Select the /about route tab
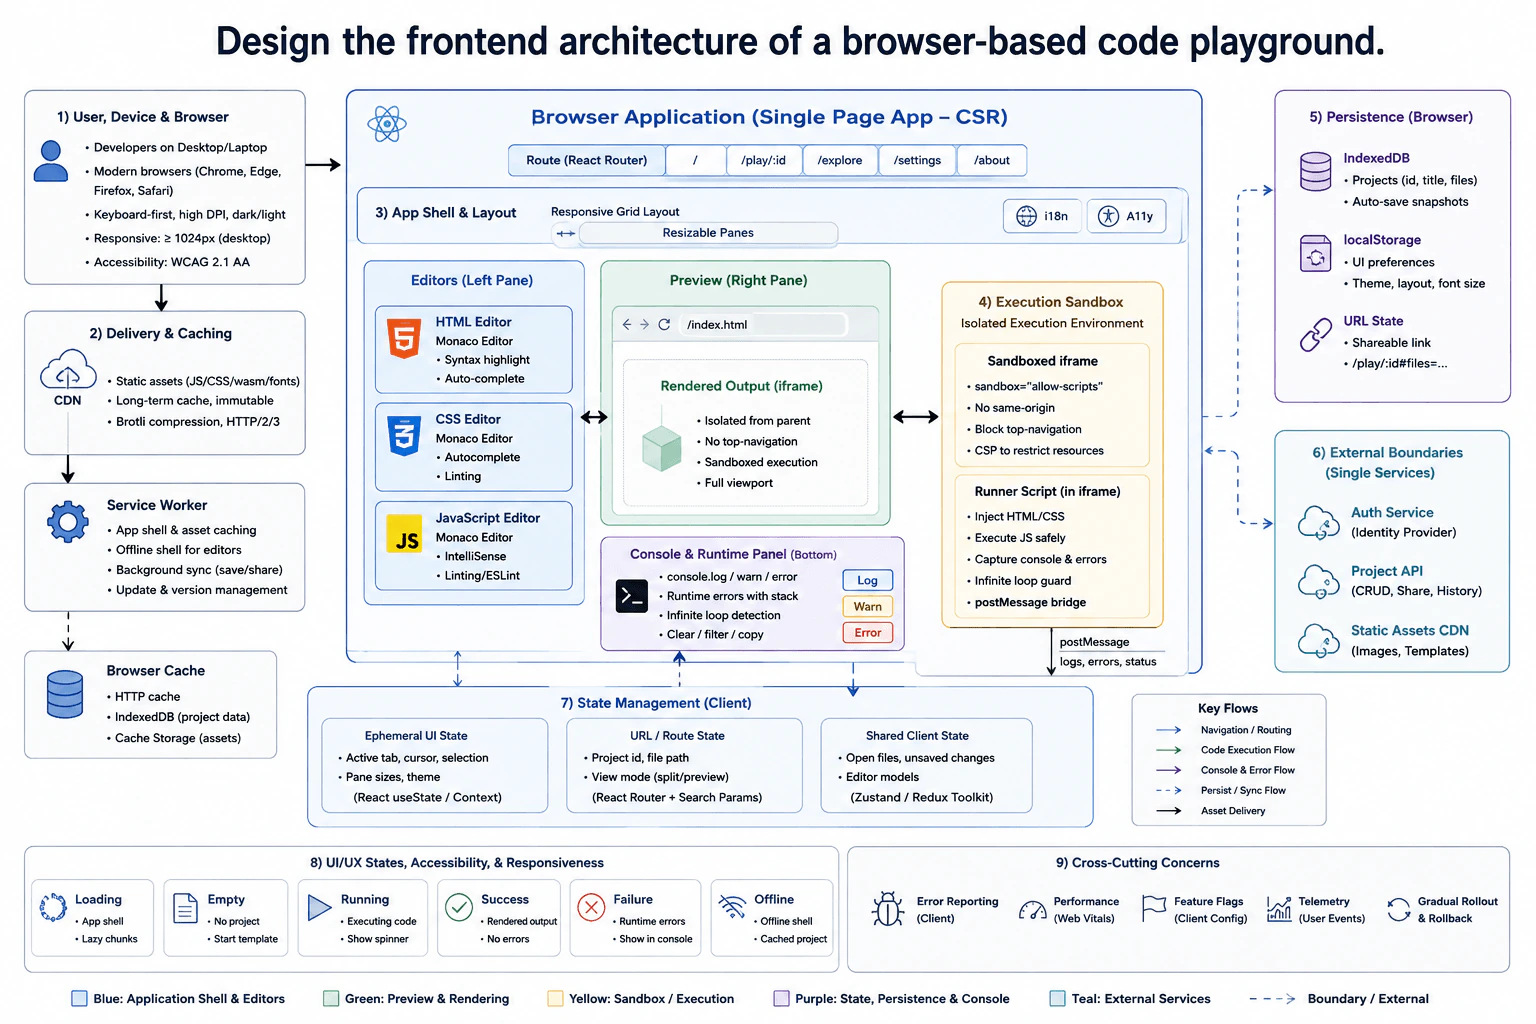The height and width of the screenshot is (1024, 1536). click(992, 160)
